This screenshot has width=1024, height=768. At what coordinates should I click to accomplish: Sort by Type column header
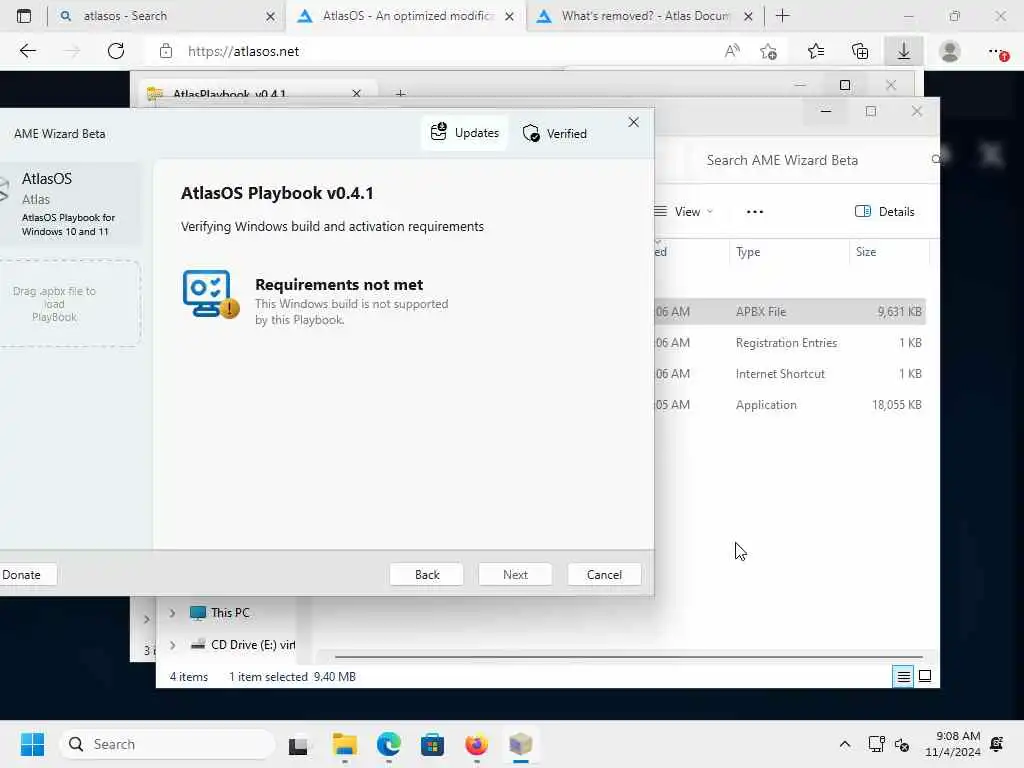(x=788, y=252)
